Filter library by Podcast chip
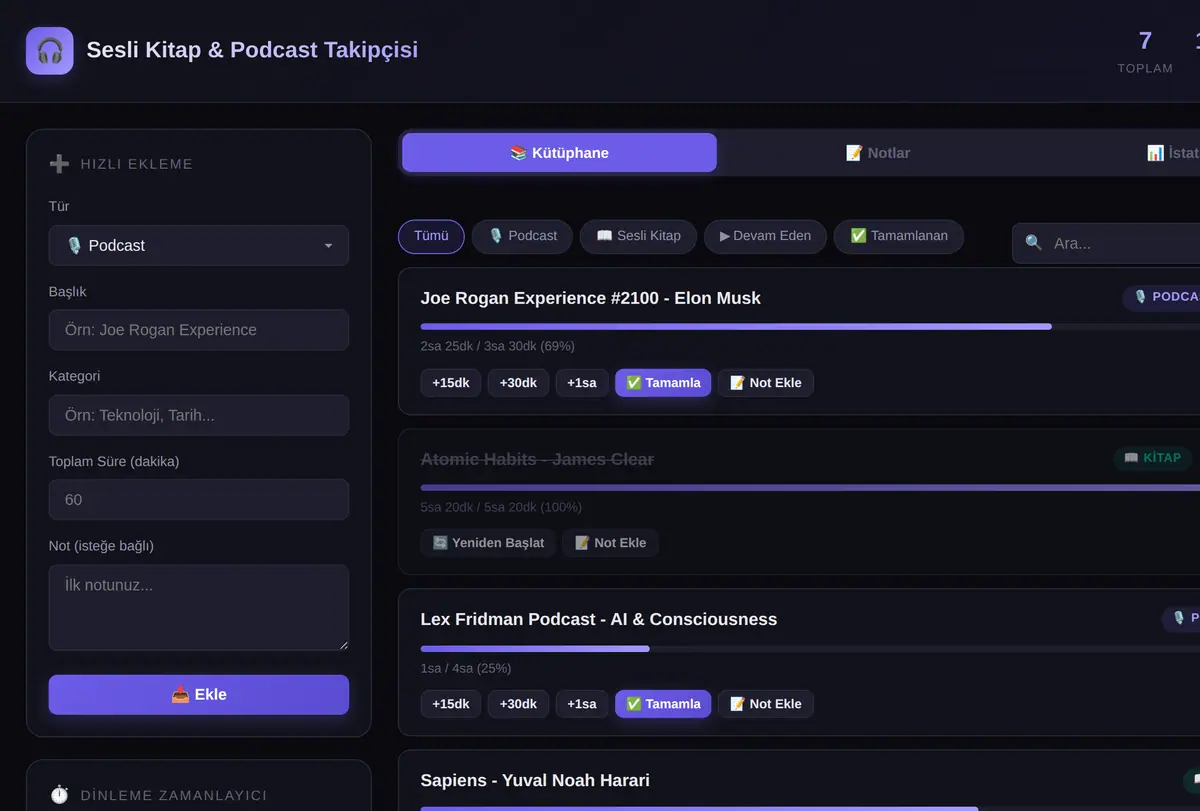Viewport: 1200px width, 811px height. click(x=522, y=236)
